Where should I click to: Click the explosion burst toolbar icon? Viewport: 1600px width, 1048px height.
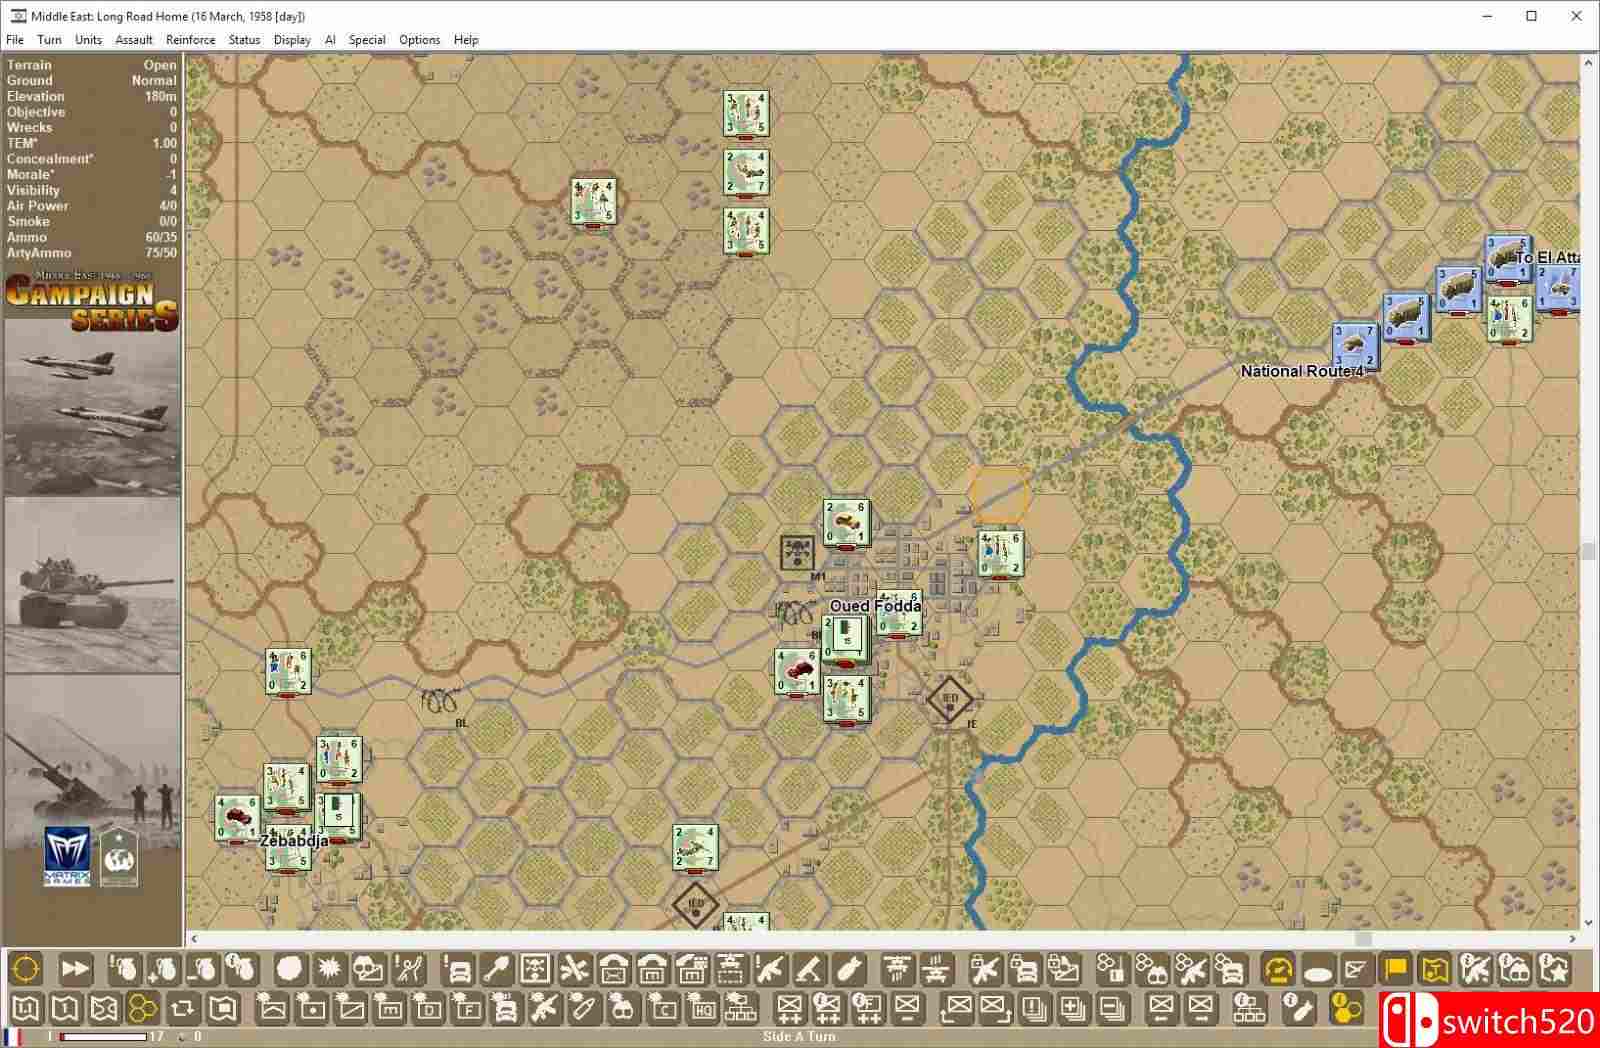328,969
